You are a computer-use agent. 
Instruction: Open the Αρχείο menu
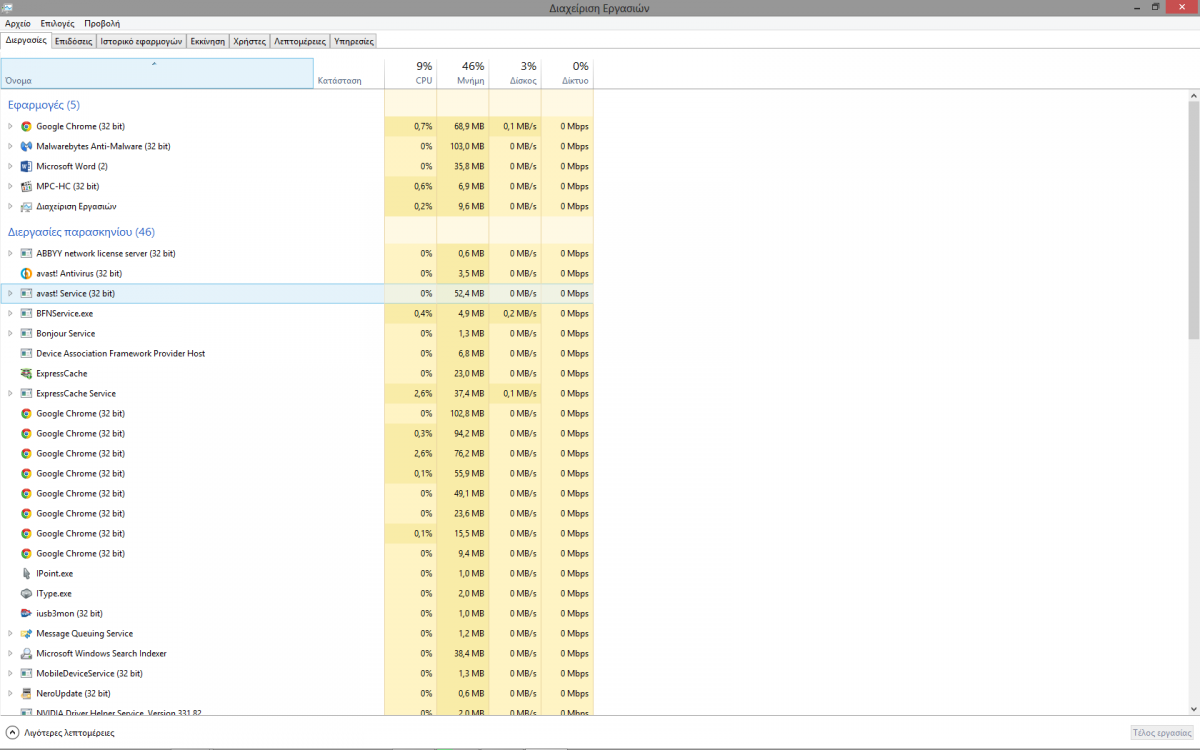[x=18, y=23]
